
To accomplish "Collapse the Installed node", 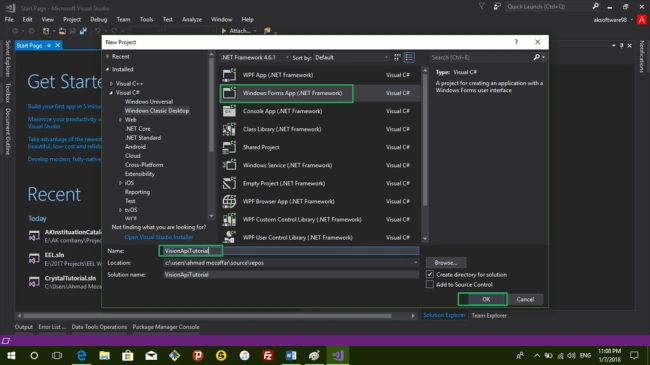I will [x=108, y=69].
